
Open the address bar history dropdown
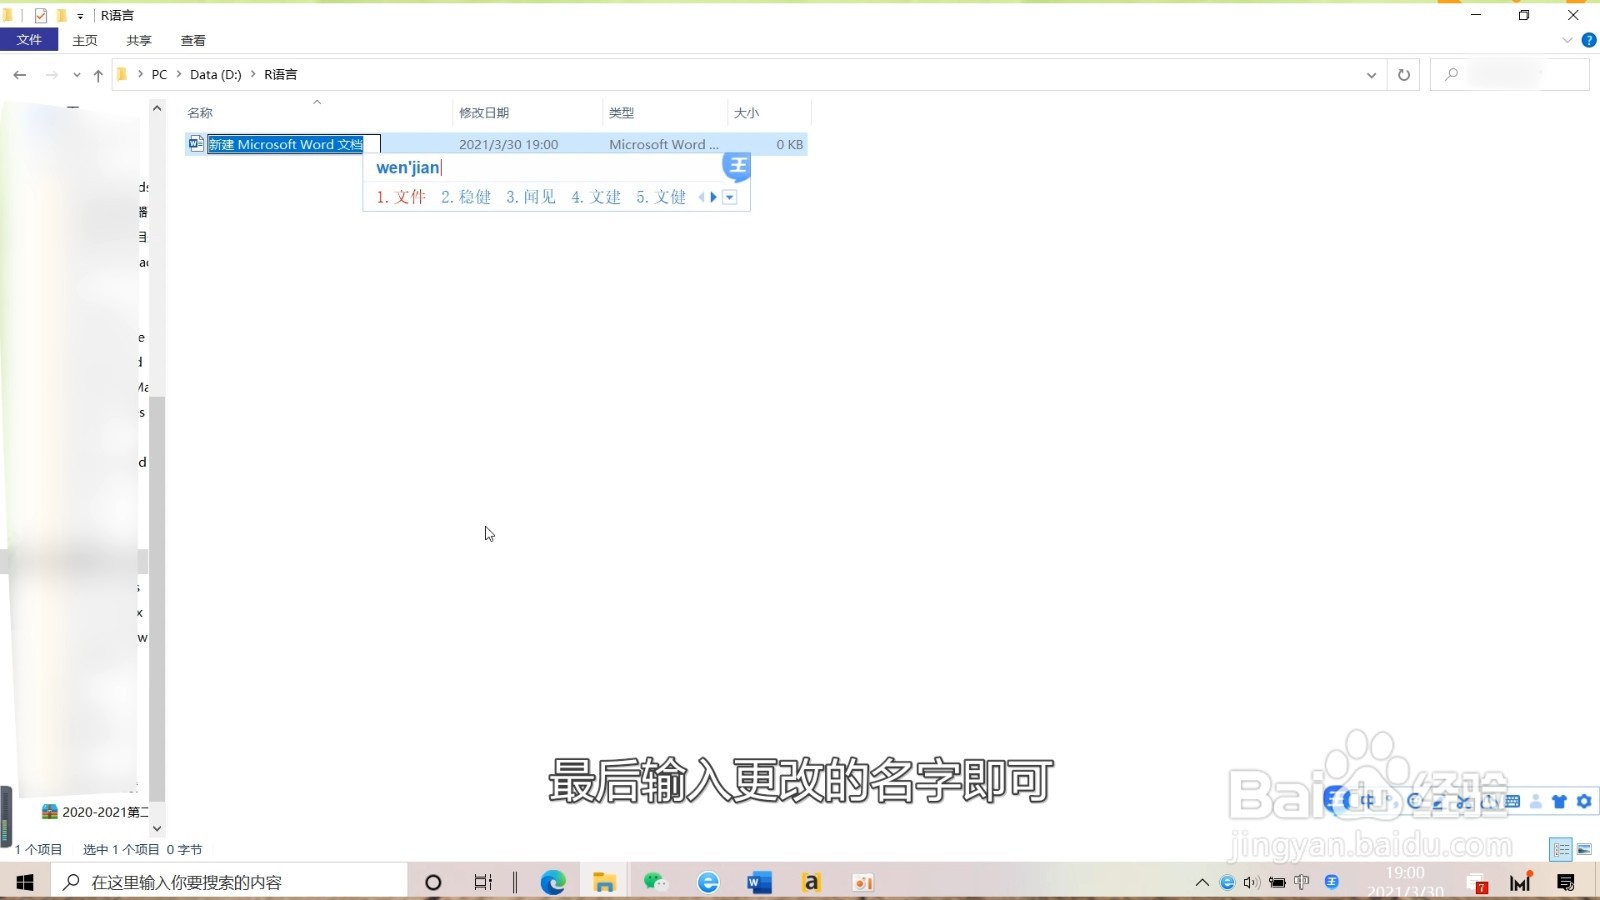click(x=1371, y=75)
